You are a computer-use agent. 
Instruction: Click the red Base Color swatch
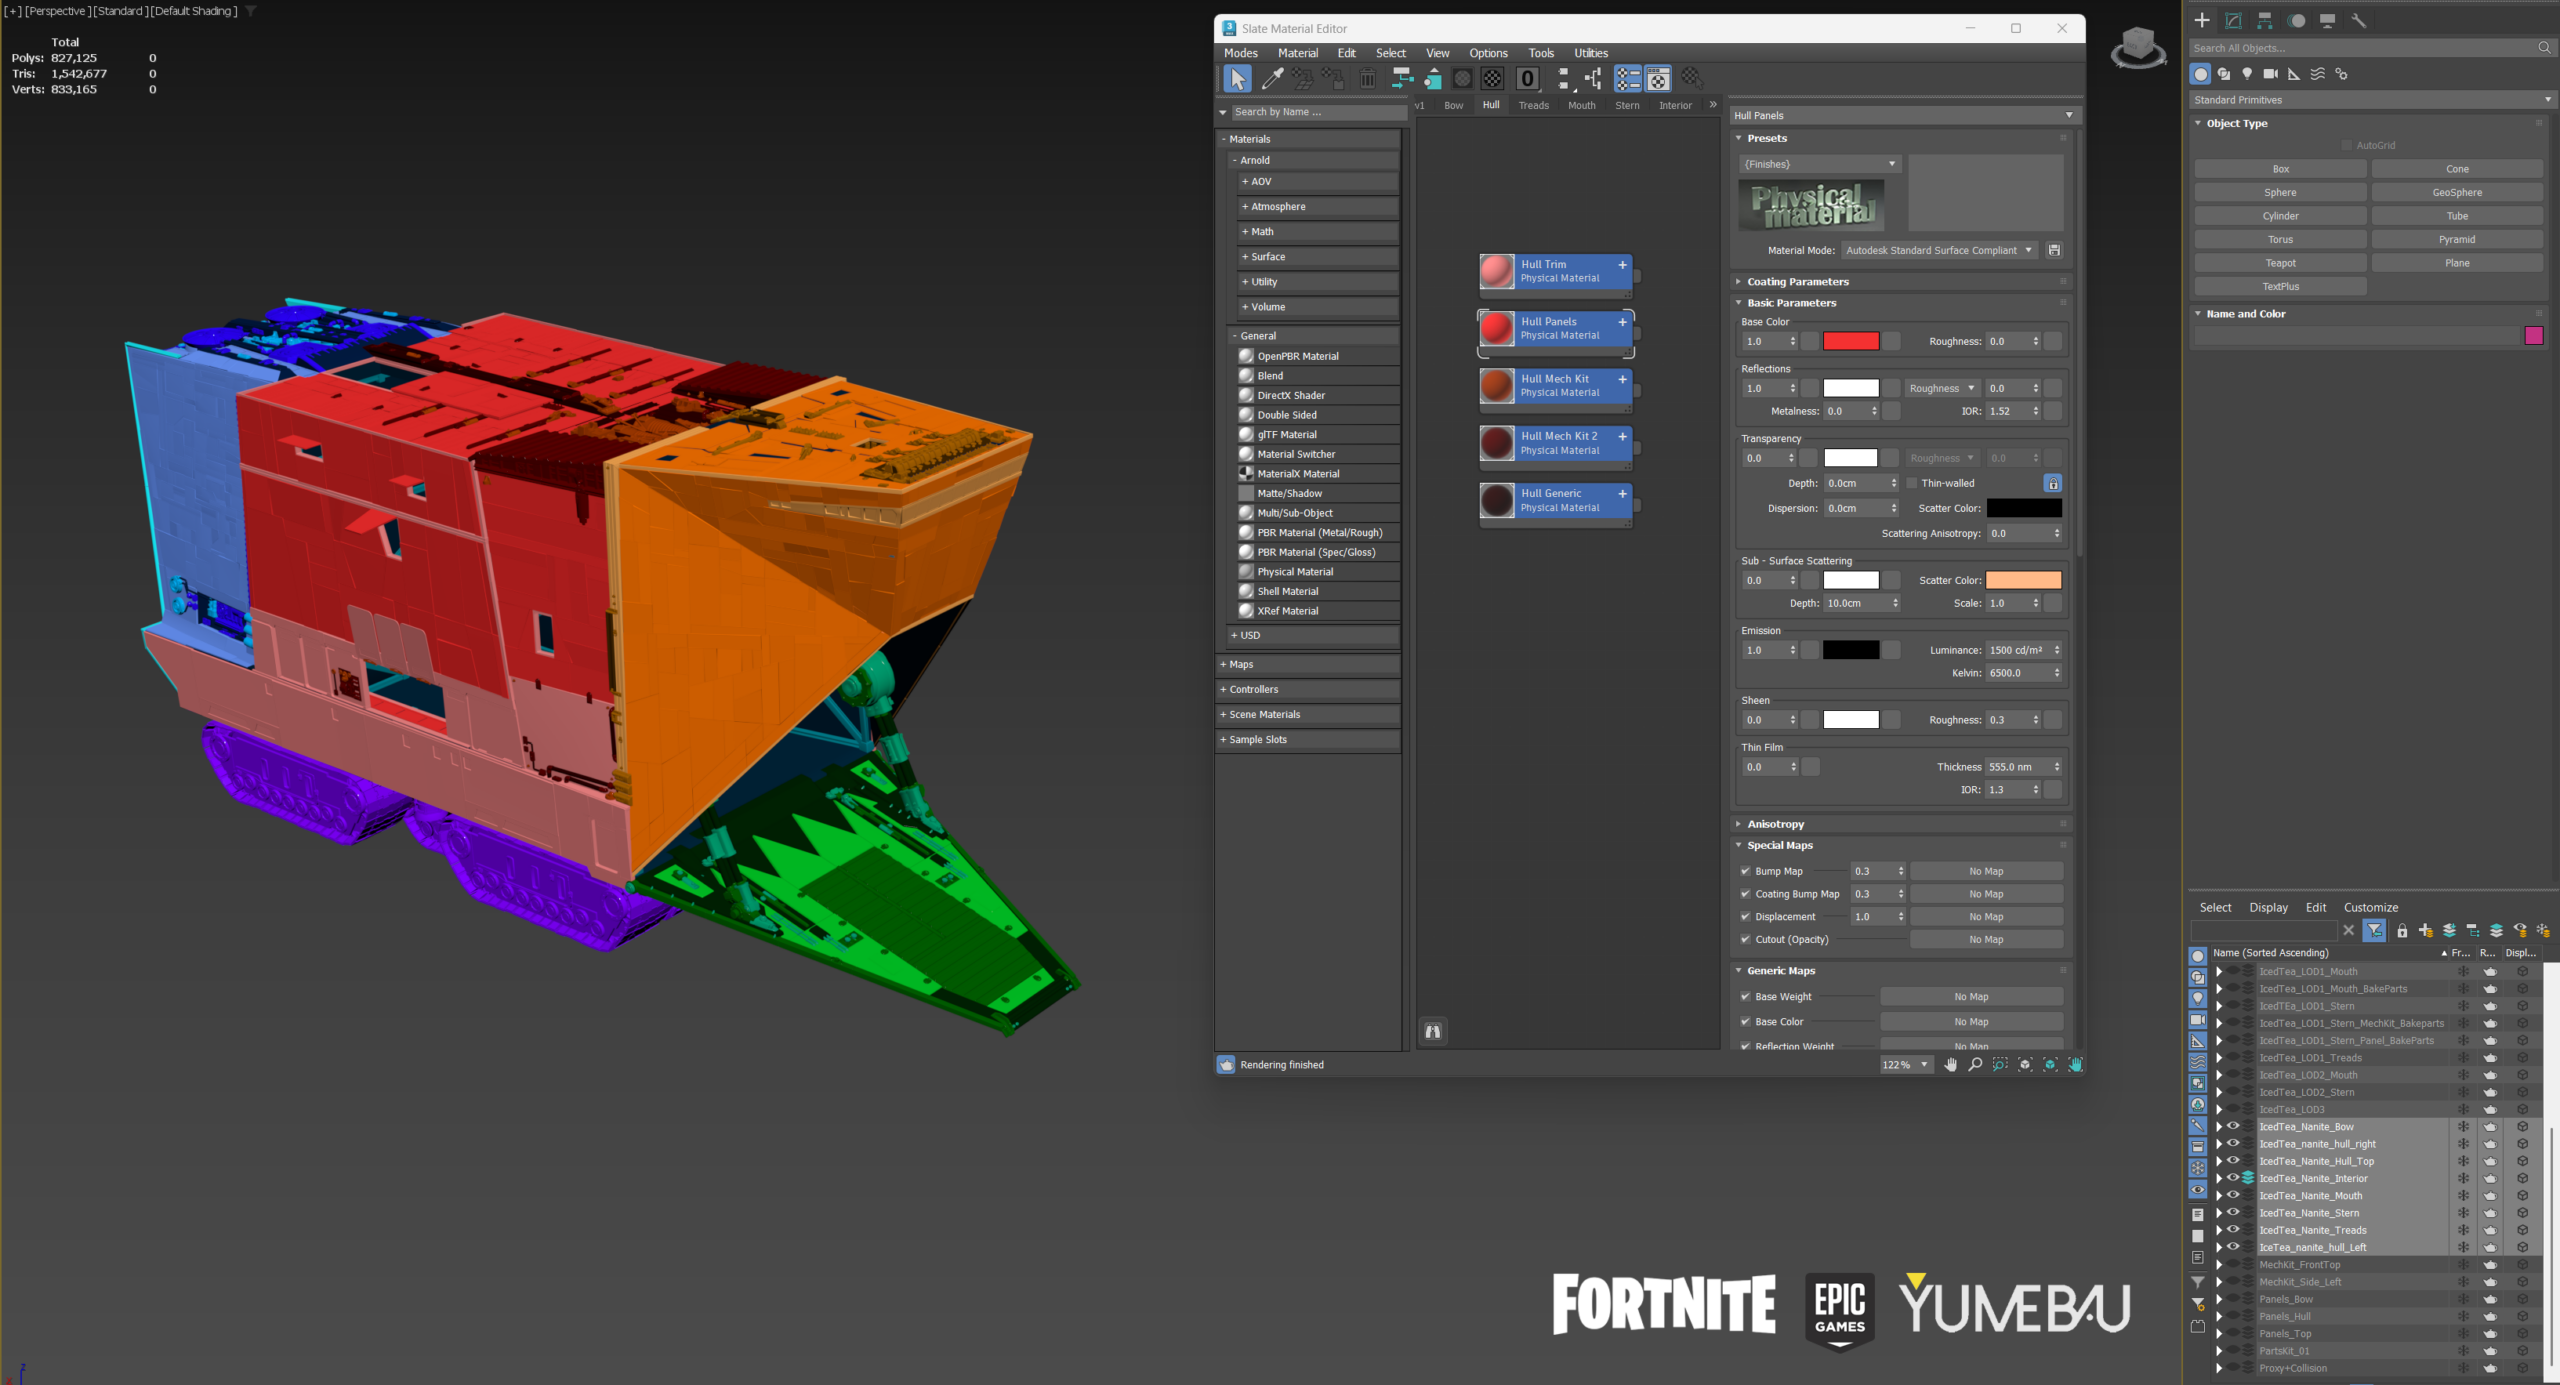tap(1850, 341)
